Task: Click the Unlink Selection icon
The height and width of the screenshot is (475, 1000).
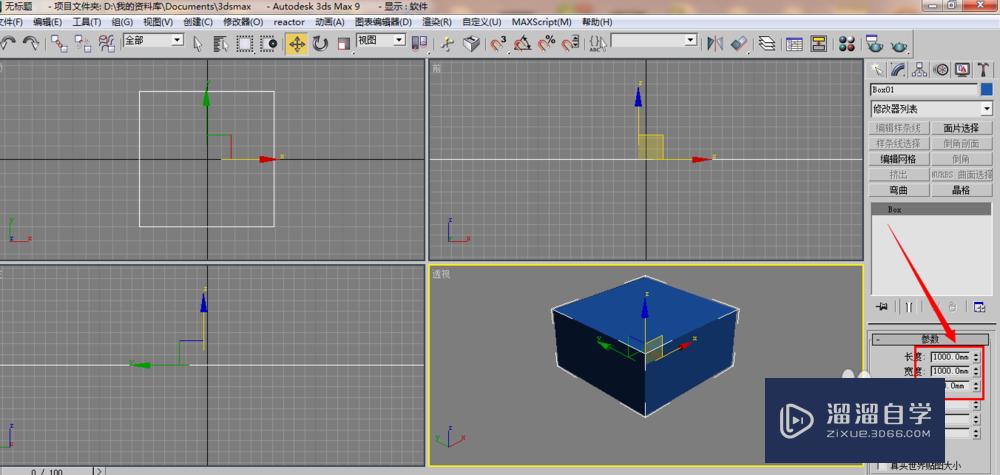Action: (83, 43)
